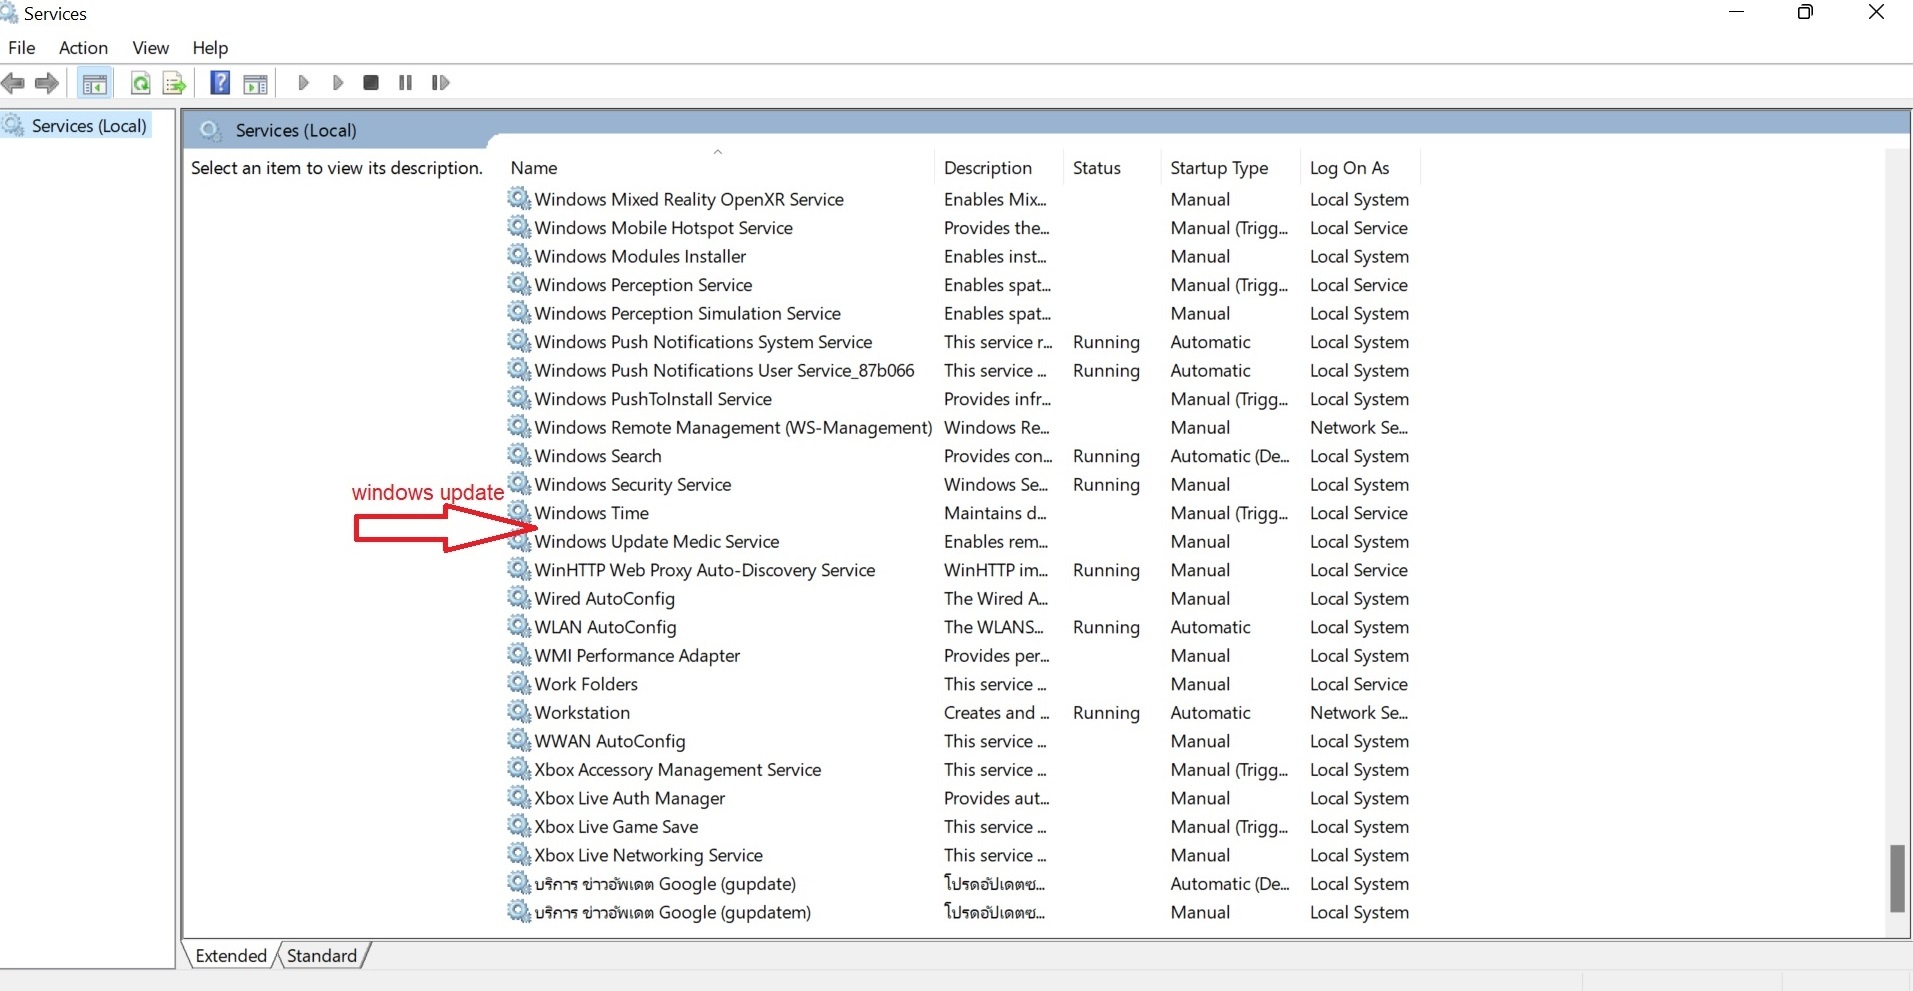This screenshot has height=991, width=1913.
Task: Click Automatic startup type of Workstation
Action: (1210, 712)
